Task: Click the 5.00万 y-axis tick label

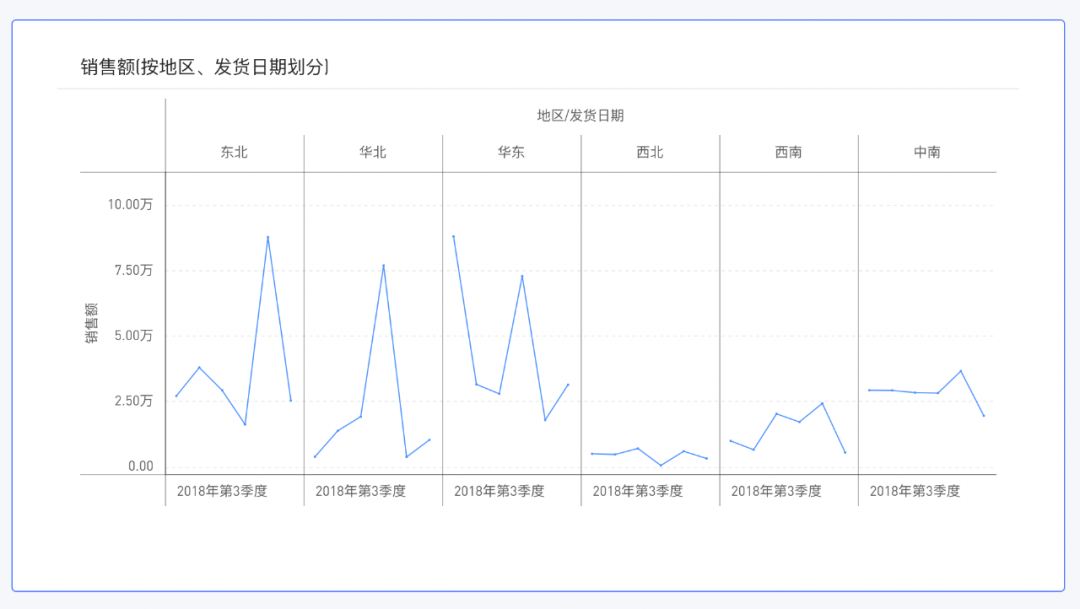Action: point(133,336)
